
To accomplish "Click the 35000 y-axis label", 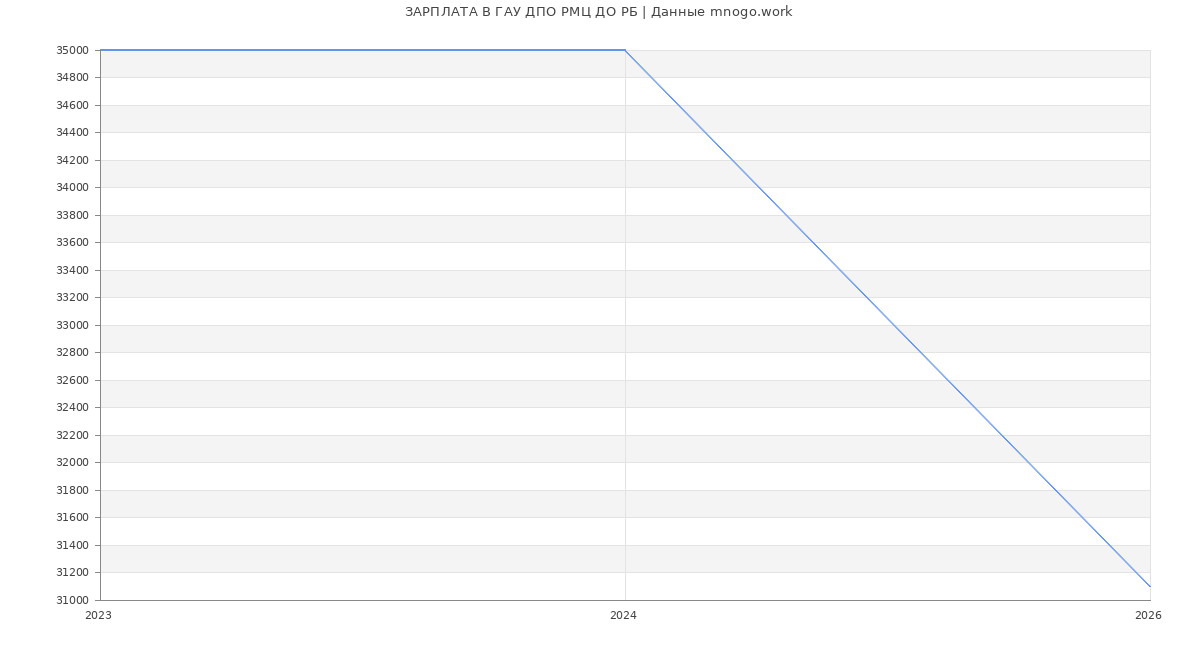I will (x=72, y=50).
